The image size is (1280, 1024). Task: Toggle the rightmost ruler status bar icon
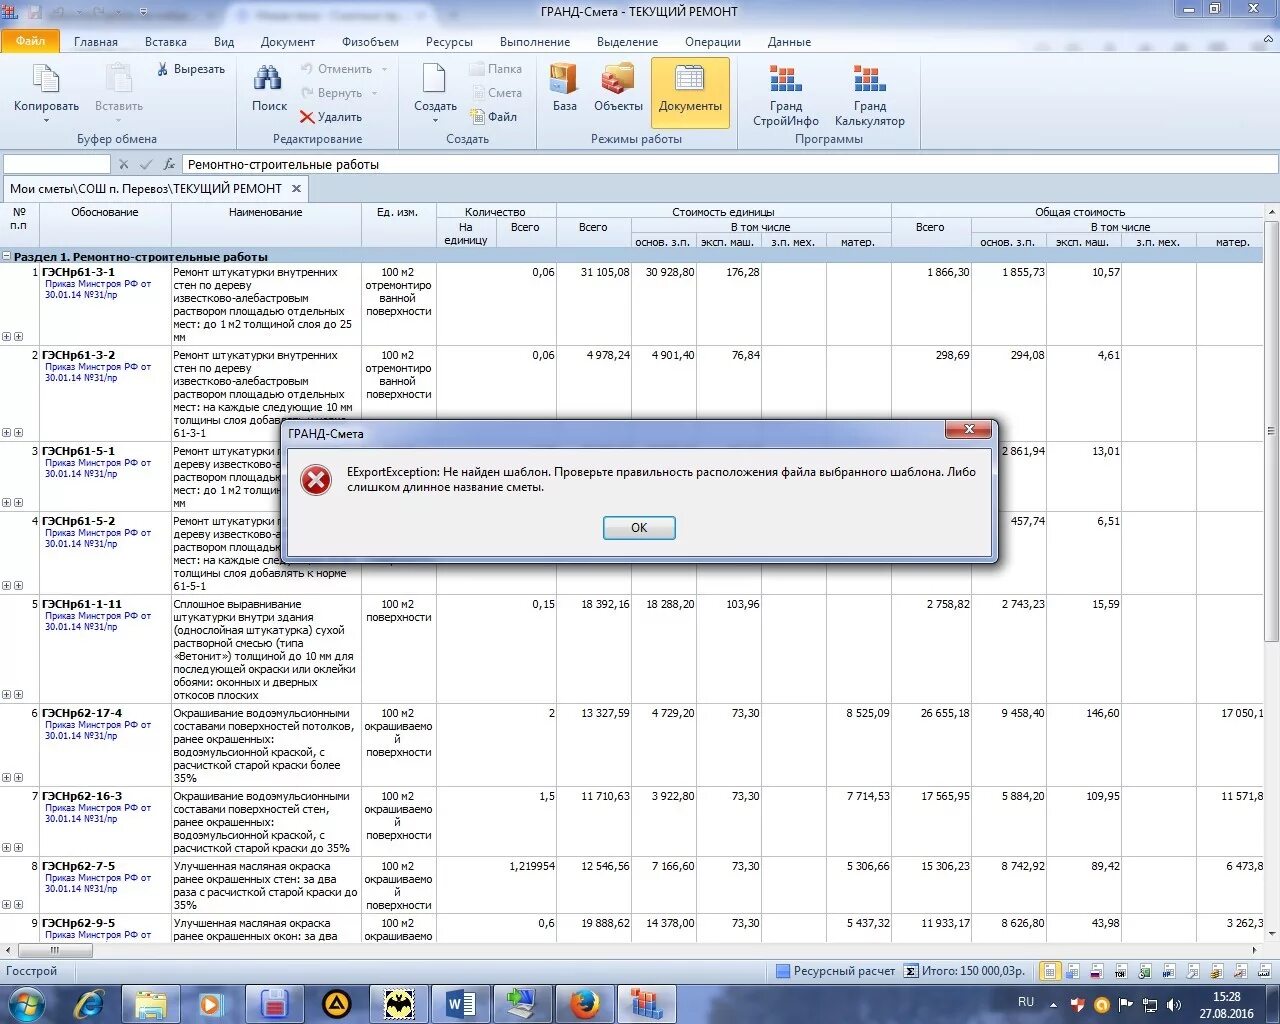pyautogui.click(x=1265, y=971)
